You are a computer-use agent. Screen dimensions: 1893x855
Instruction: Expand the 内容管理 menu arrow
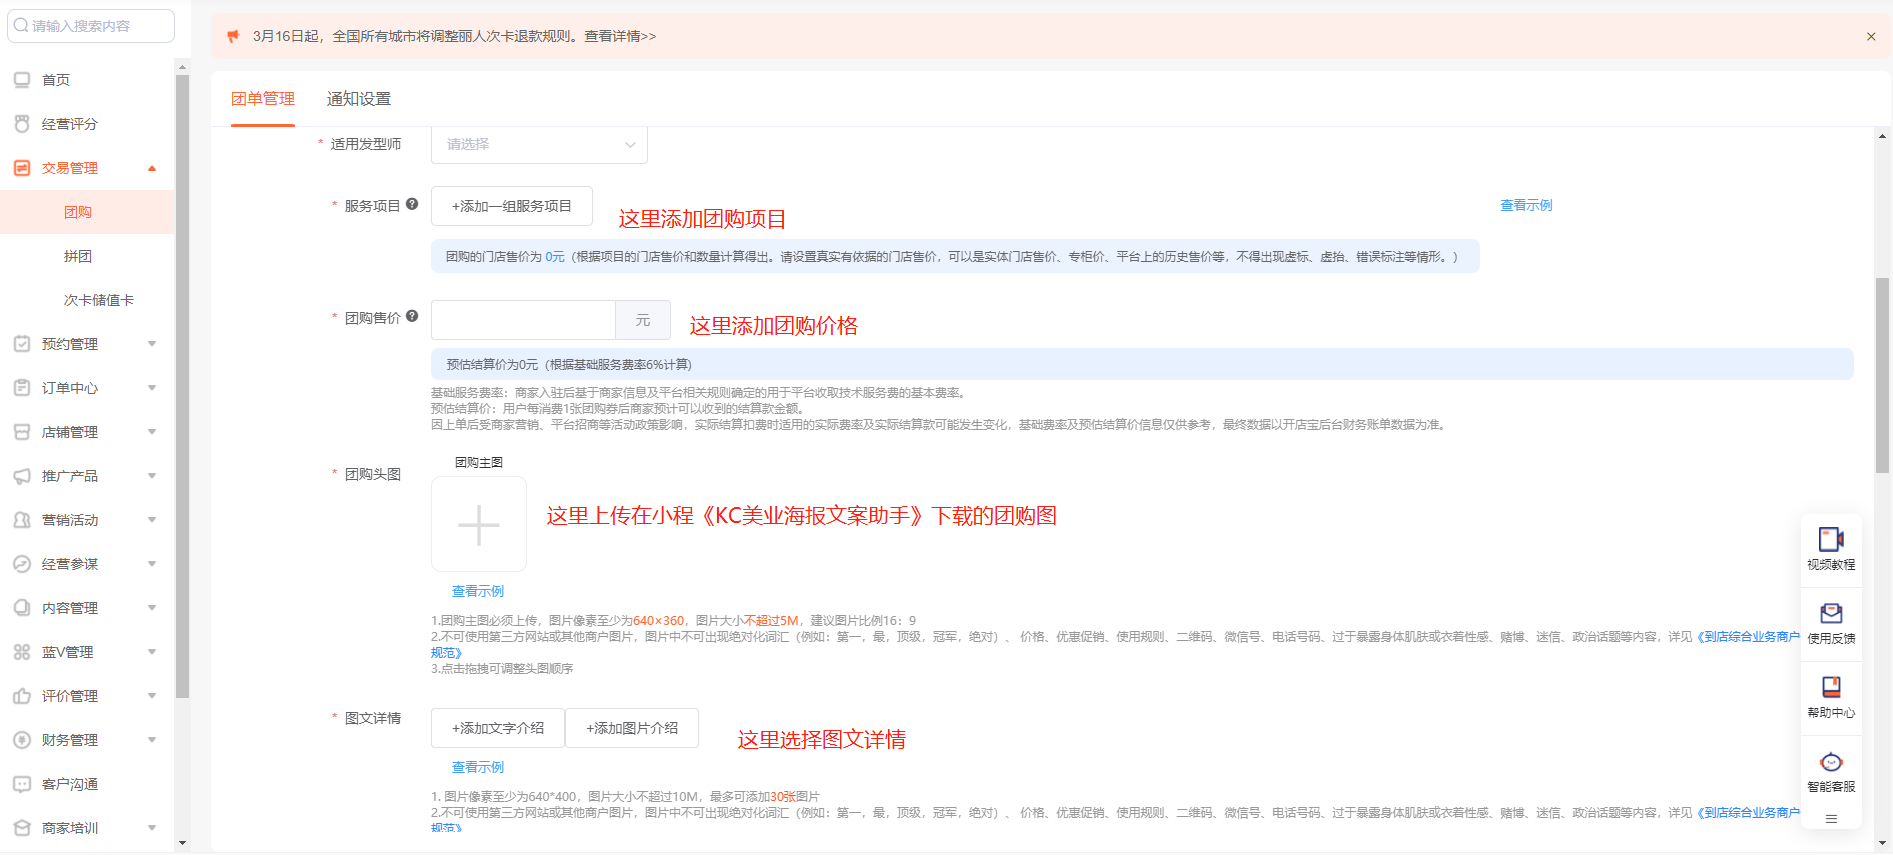152,608
